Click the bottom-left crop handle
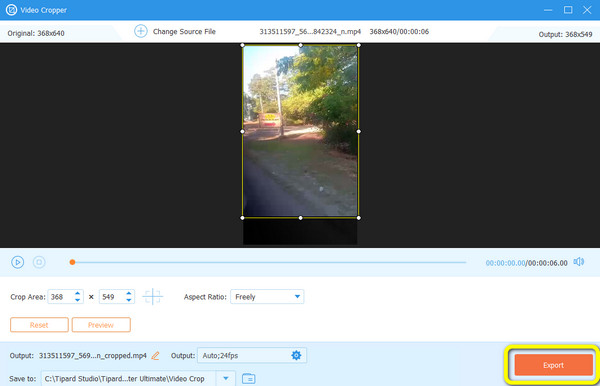Viewport: 600px width, 386px height. pos(242,218)
